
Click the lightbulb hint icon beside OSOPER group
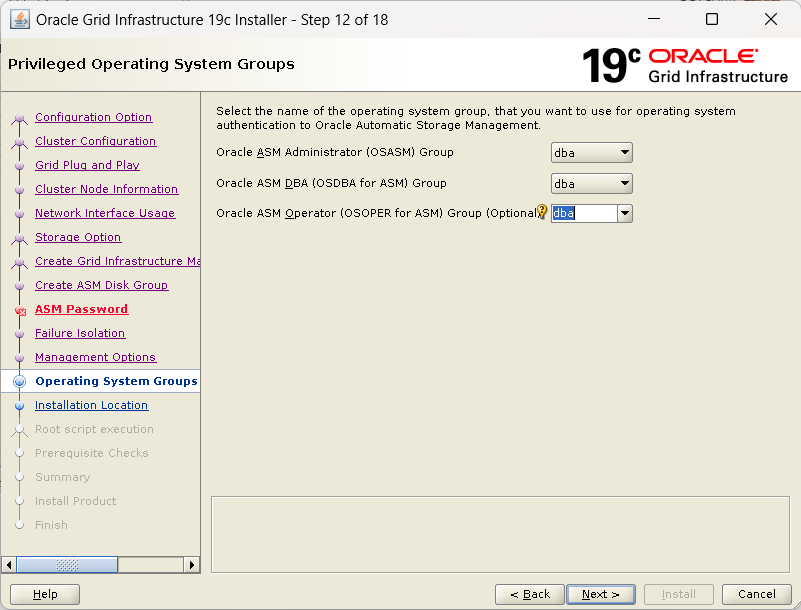pyautogui.click(x=542, y=212)
